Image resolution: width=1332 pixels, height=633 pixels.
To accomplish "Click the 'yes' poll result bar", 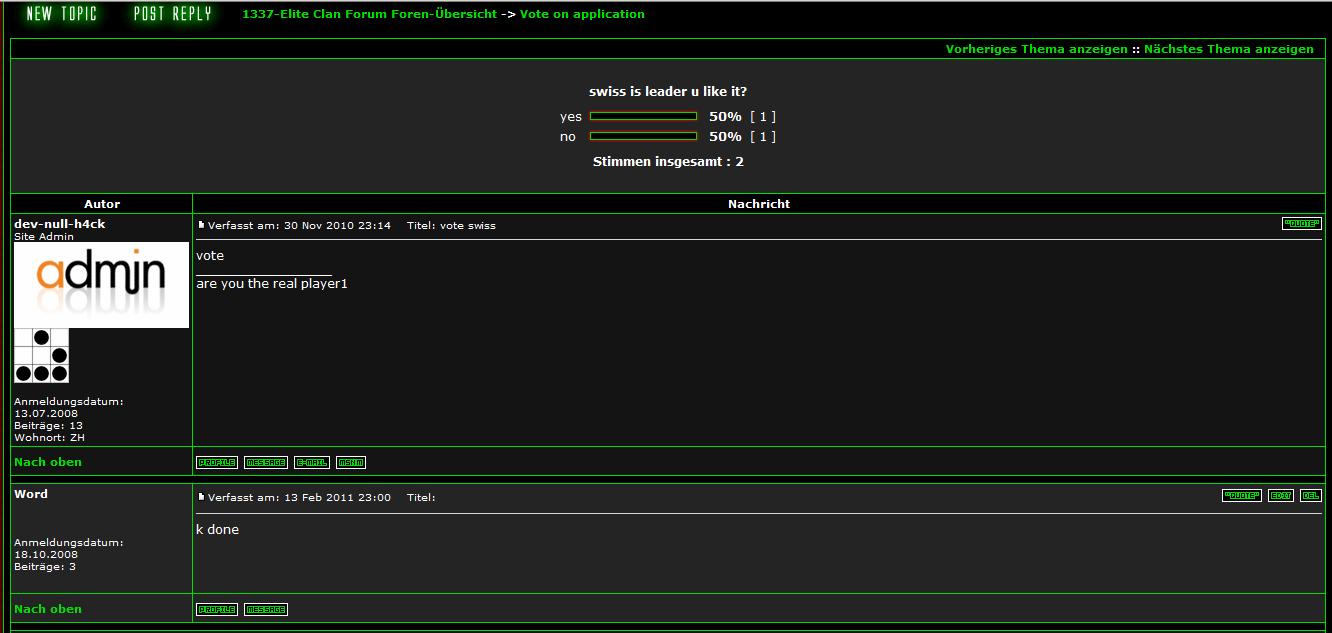I will coord(643,117).
